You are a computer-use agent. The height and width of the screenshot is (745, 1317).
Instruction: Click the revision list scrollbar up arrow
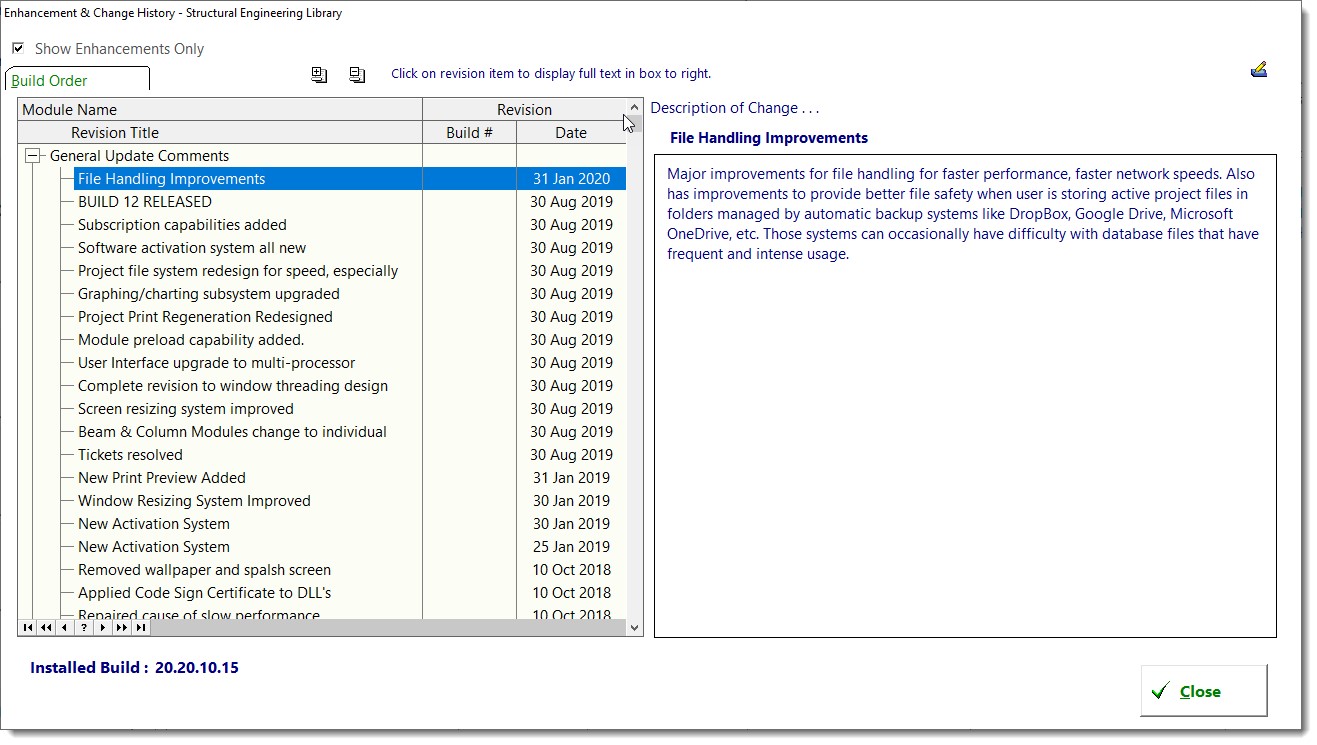coord(634,105)
